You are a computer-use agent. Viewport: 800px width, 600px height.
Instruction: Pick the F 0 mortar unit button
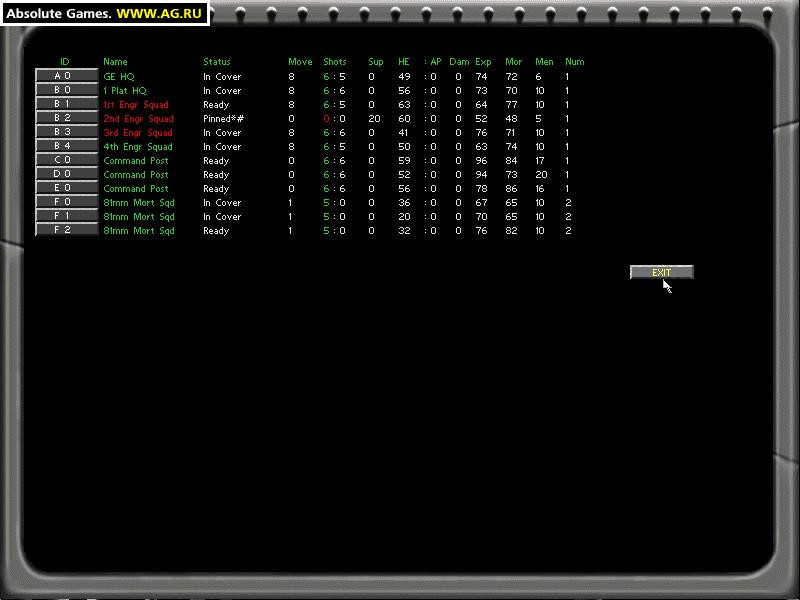coord(66,202)
